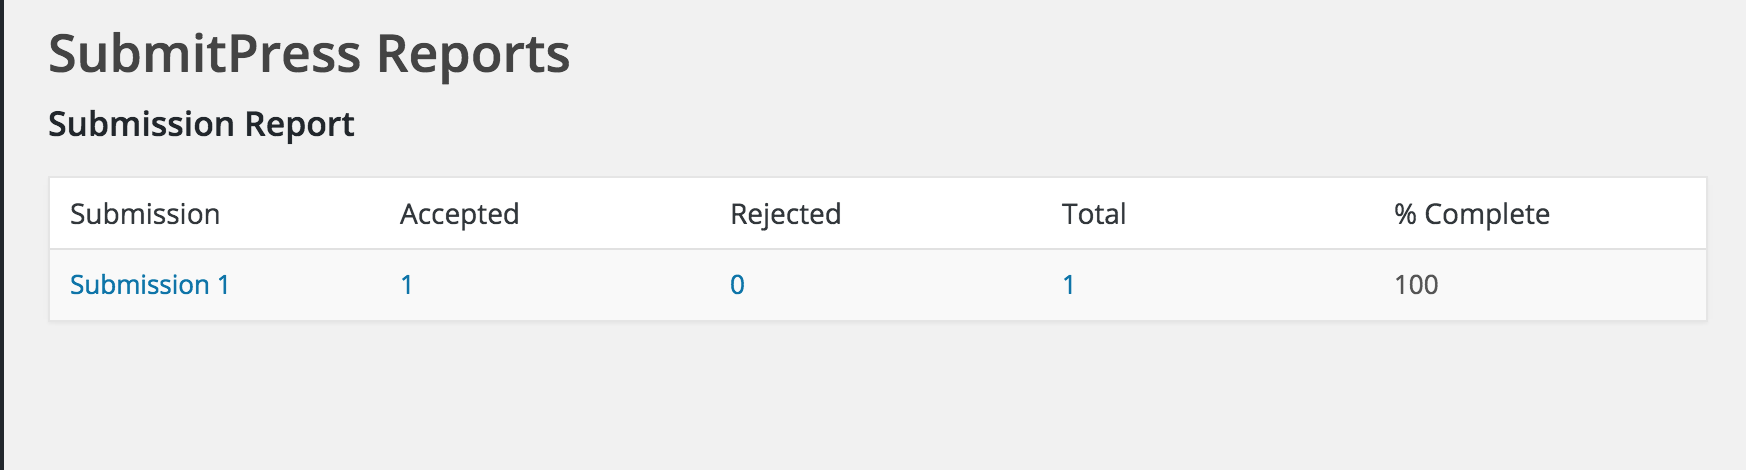Open the Submission 1 link
The image size is (1746, 470).
point(149,285)
